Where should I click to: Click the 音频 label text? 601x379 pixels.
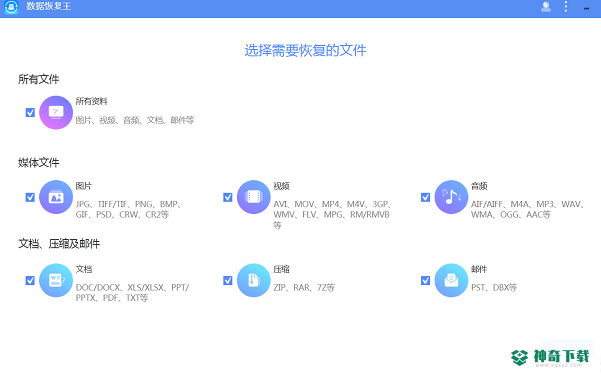coord(479,186)
